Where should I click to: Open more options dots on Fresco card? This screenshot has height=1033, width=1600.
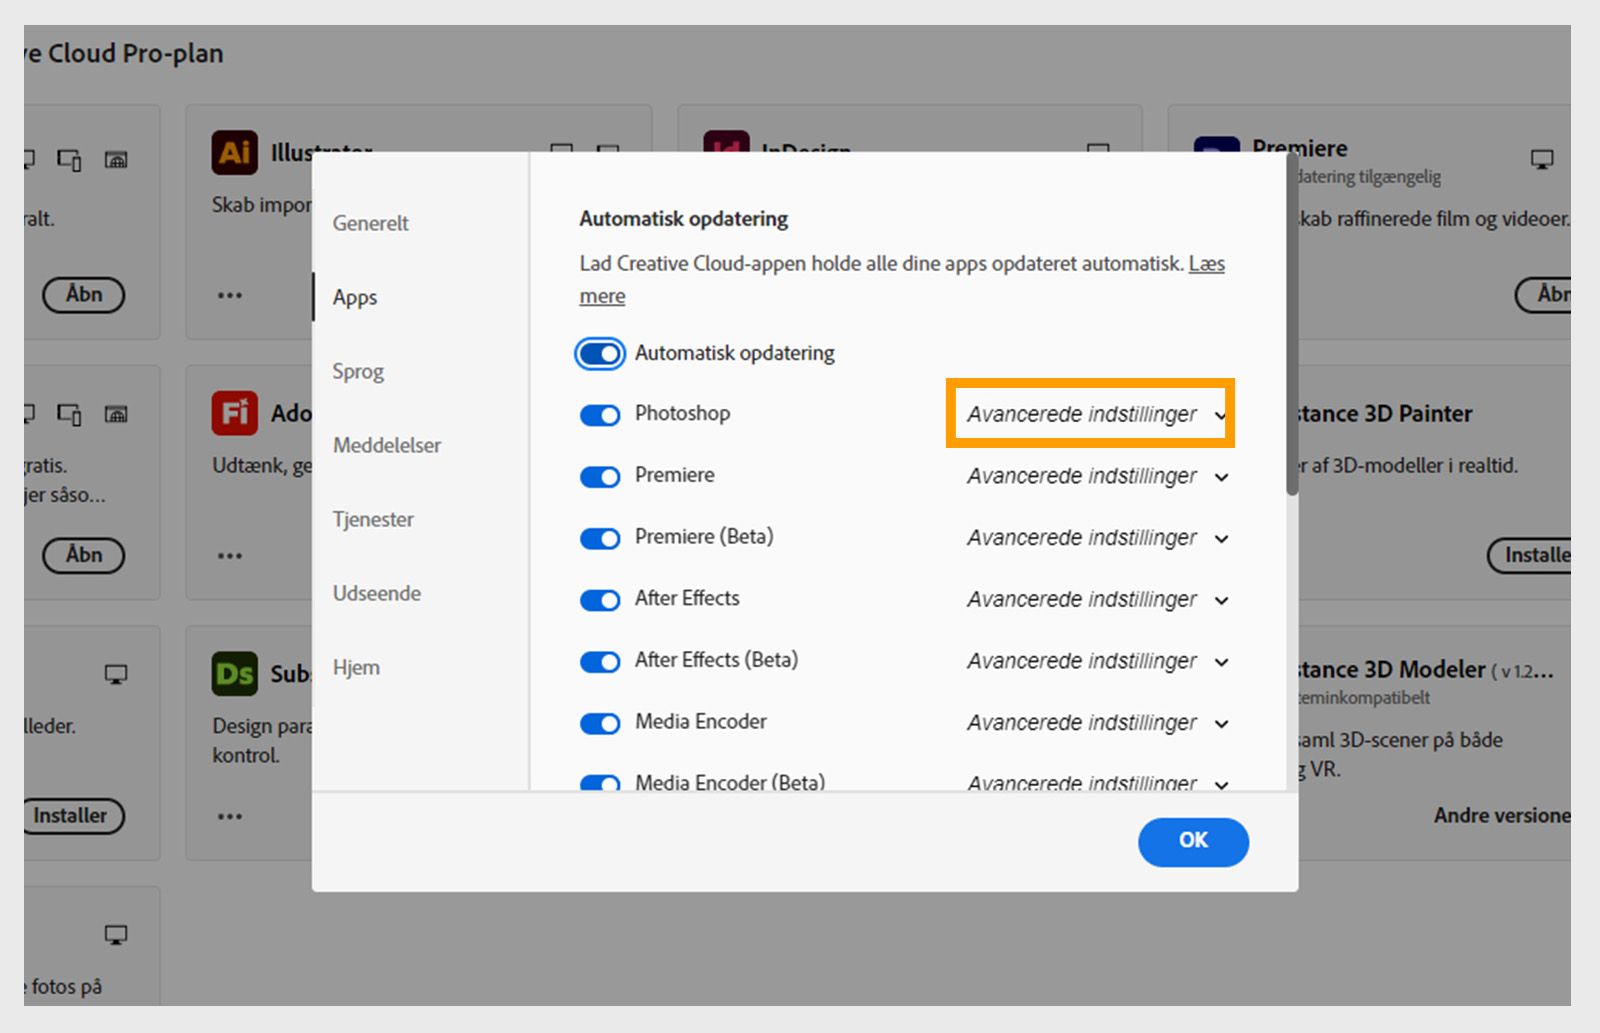(230, 555)
